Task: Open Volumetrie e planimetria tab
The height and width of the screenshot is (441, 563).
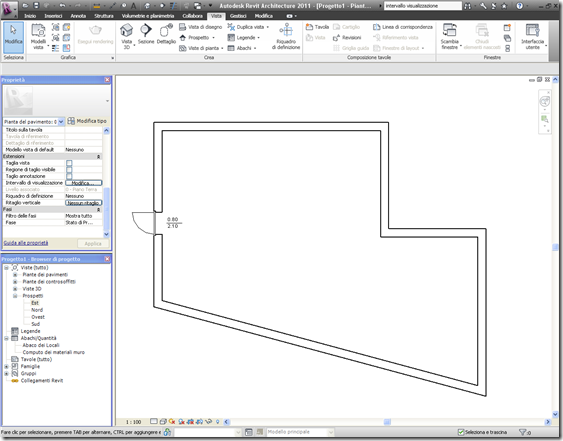Action: point(148,16)
